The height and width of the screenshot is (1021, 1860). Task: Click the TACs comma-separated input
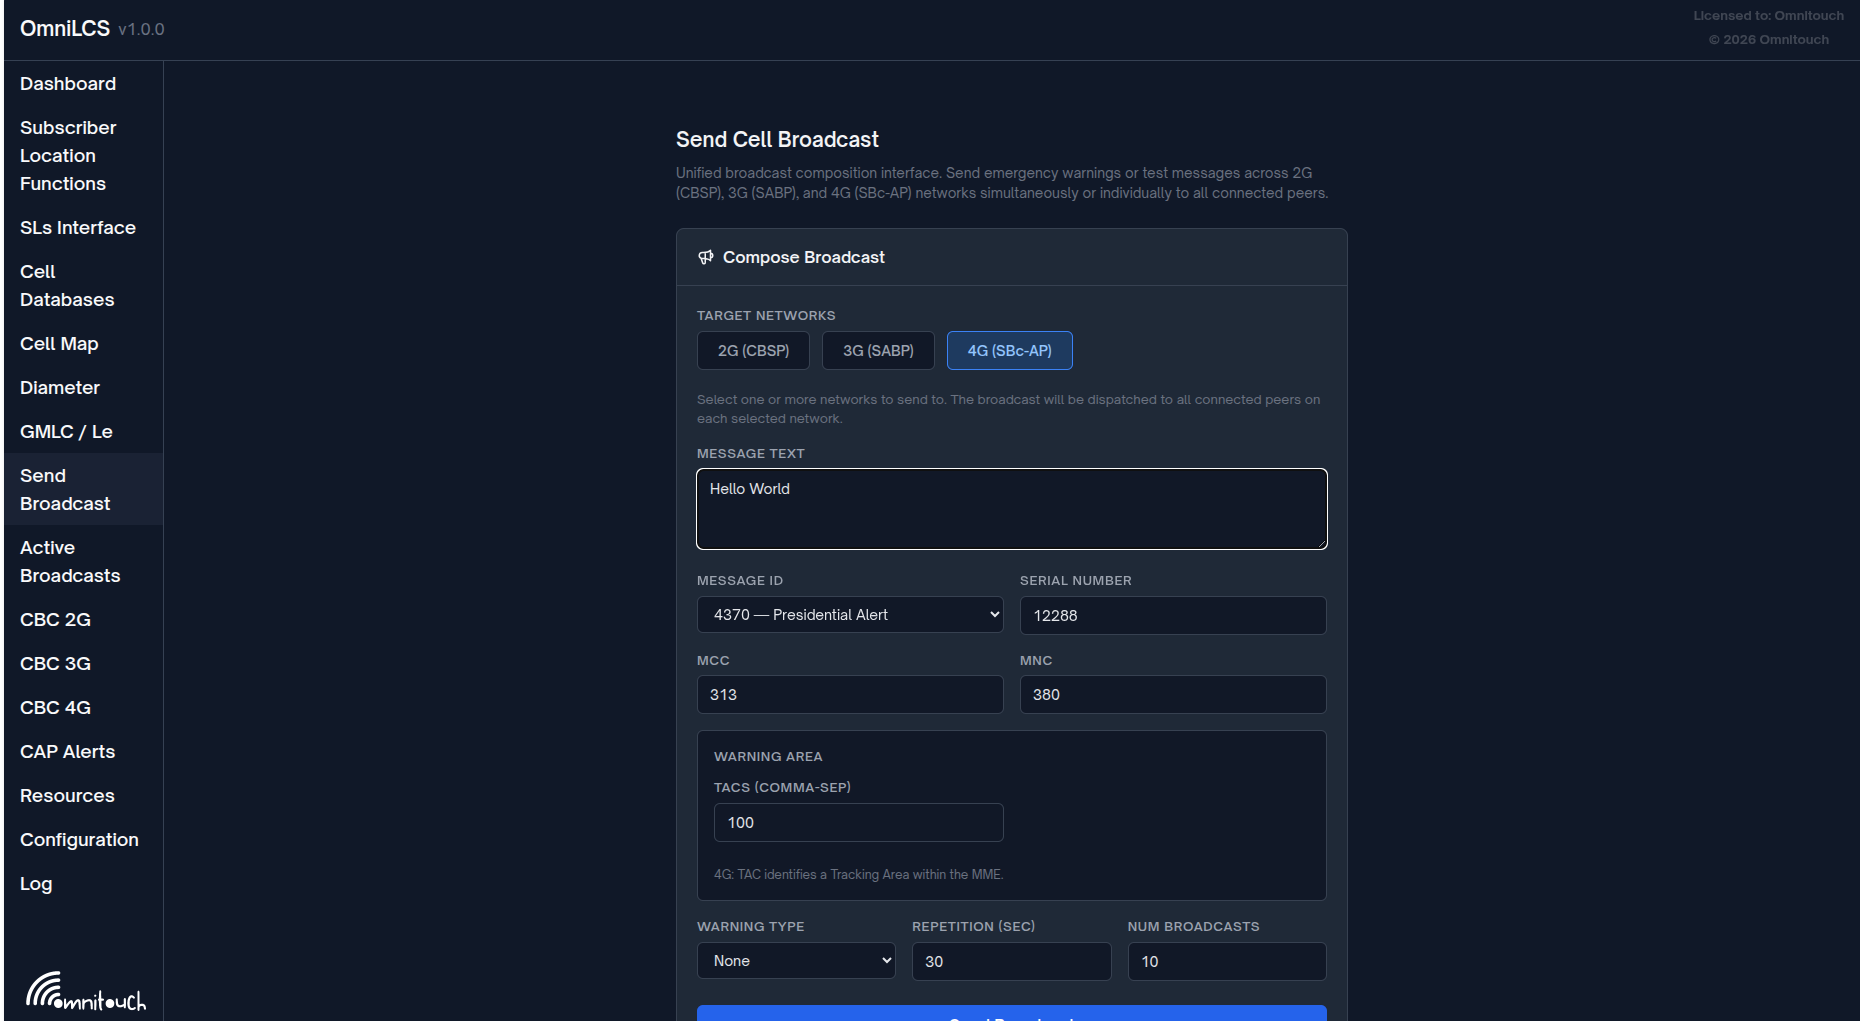[858, 823]
